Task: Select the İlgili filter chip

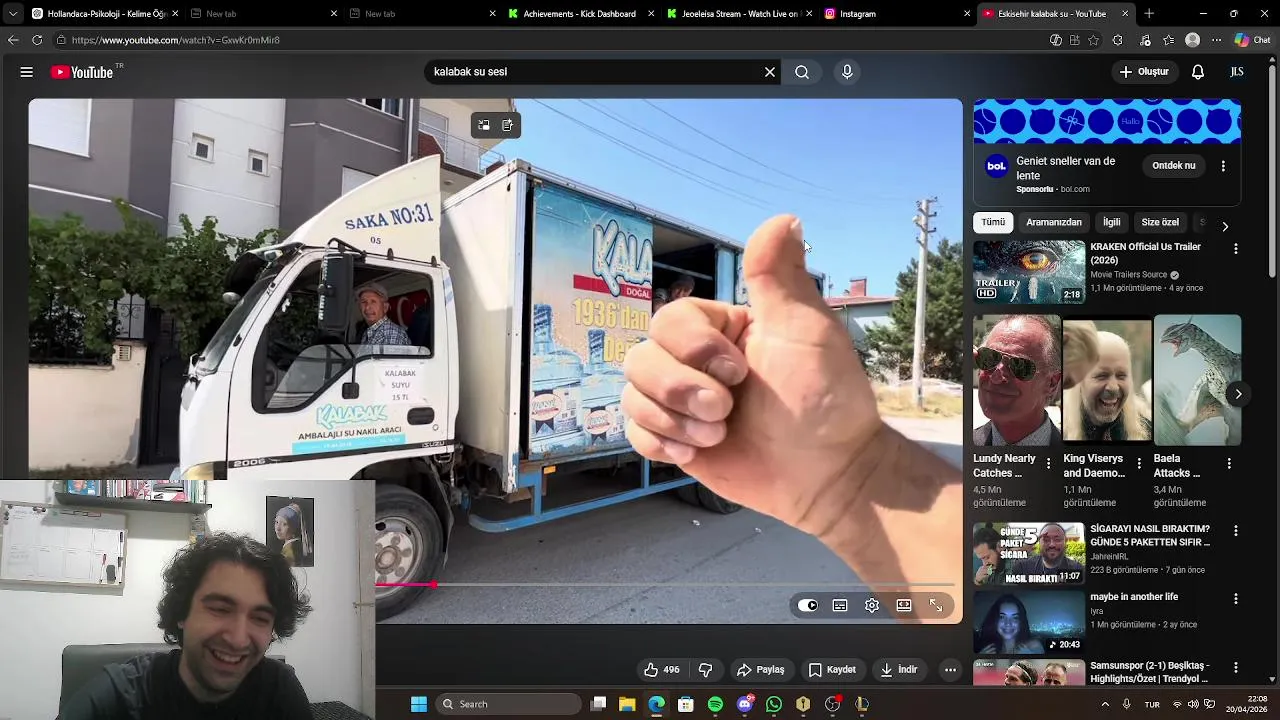Action: [1112, 222]
